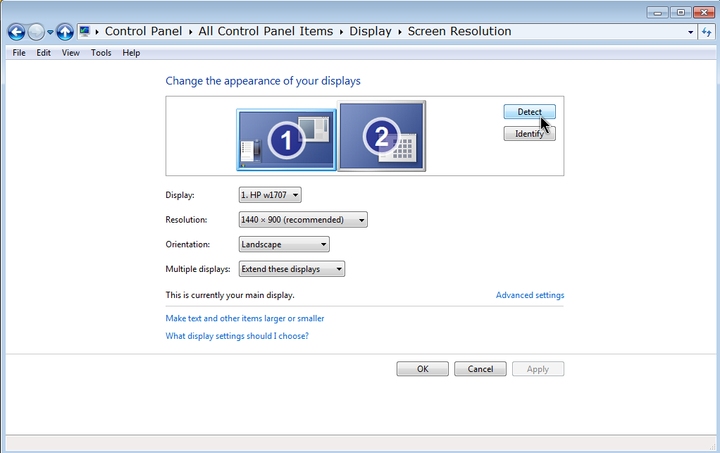Screen dimensions: 720x453
Task: Open What display settings should I choose
Action: click(x=237, y=336)
